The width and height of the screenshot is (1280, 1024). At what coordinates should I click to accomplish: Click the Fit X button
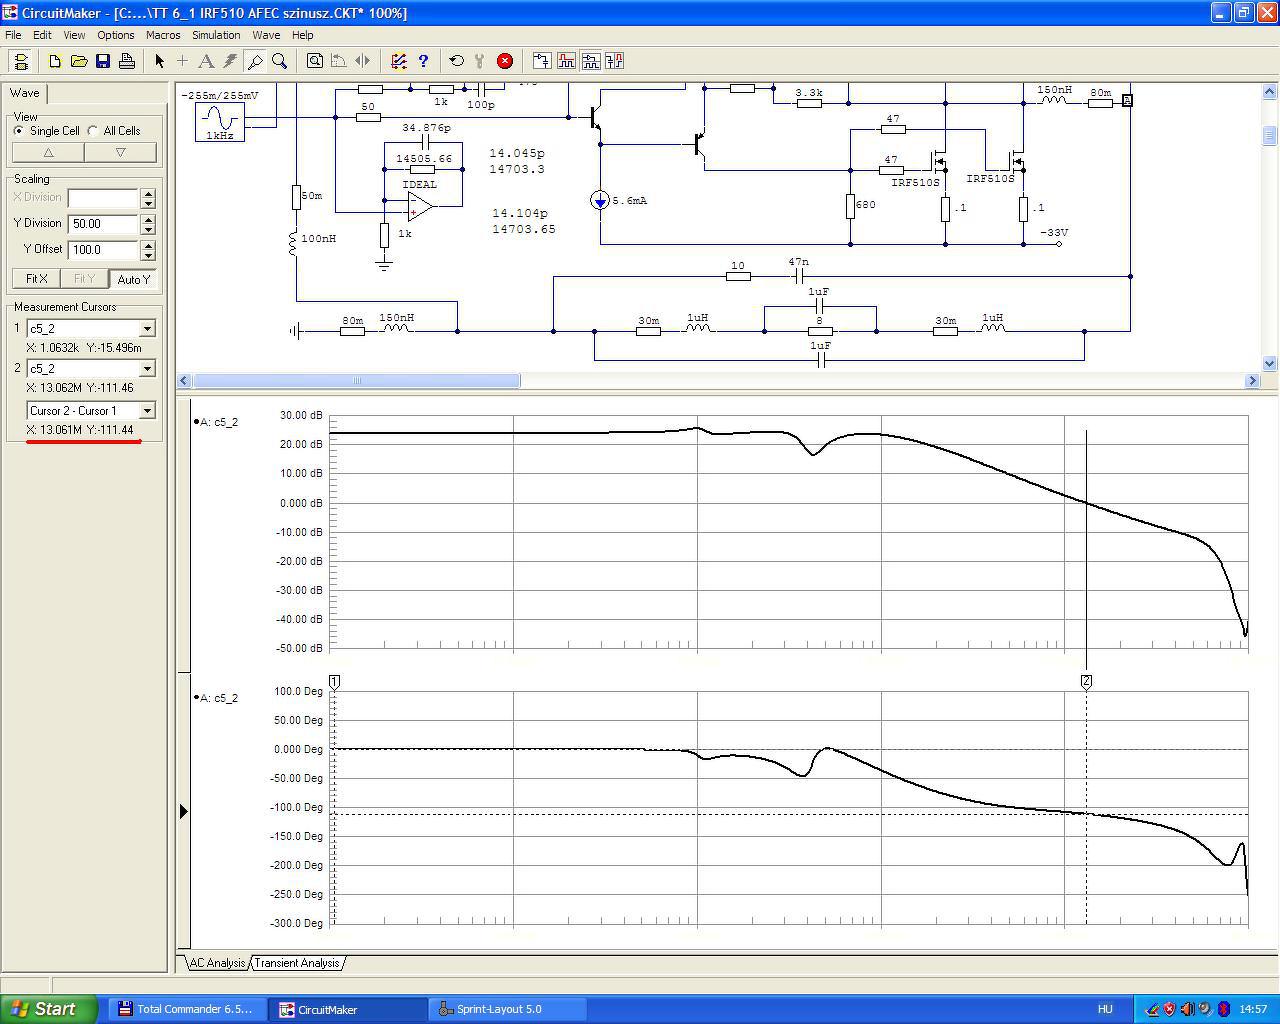click(x=37, y=279)
